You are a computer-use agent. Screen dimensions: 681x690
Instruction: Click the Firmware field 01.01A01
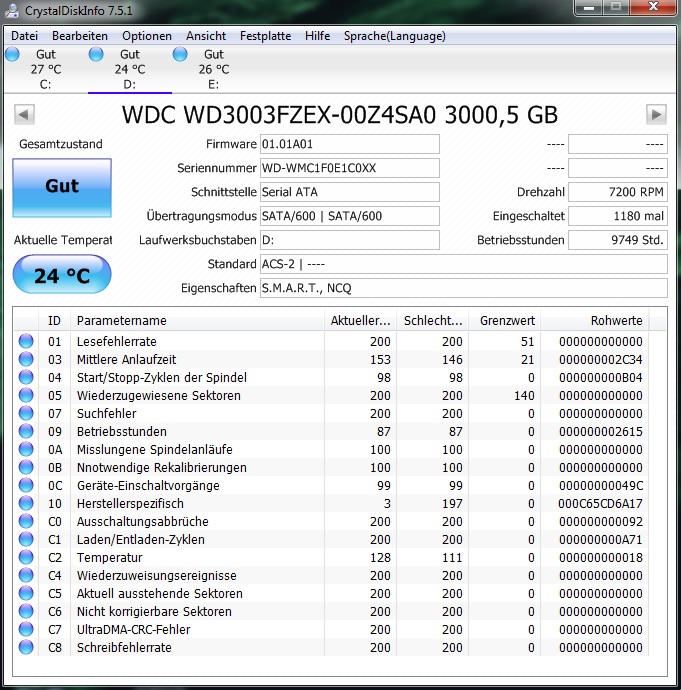[x=350, y=144]
